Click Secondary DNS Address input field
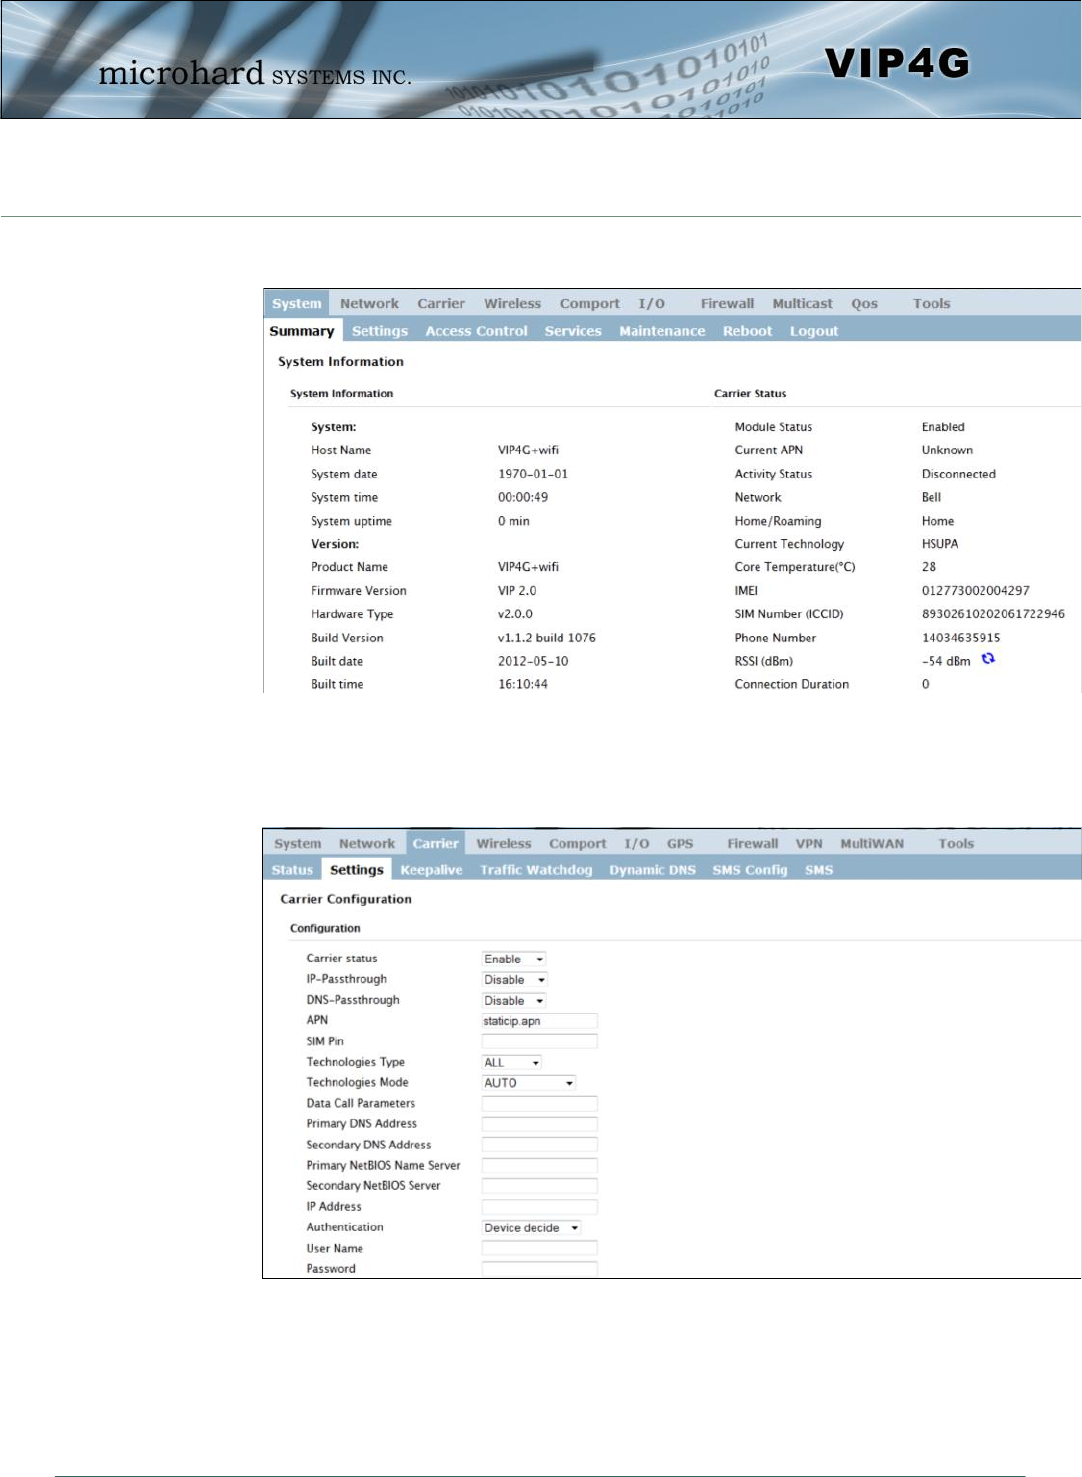 coord(540,1145)
